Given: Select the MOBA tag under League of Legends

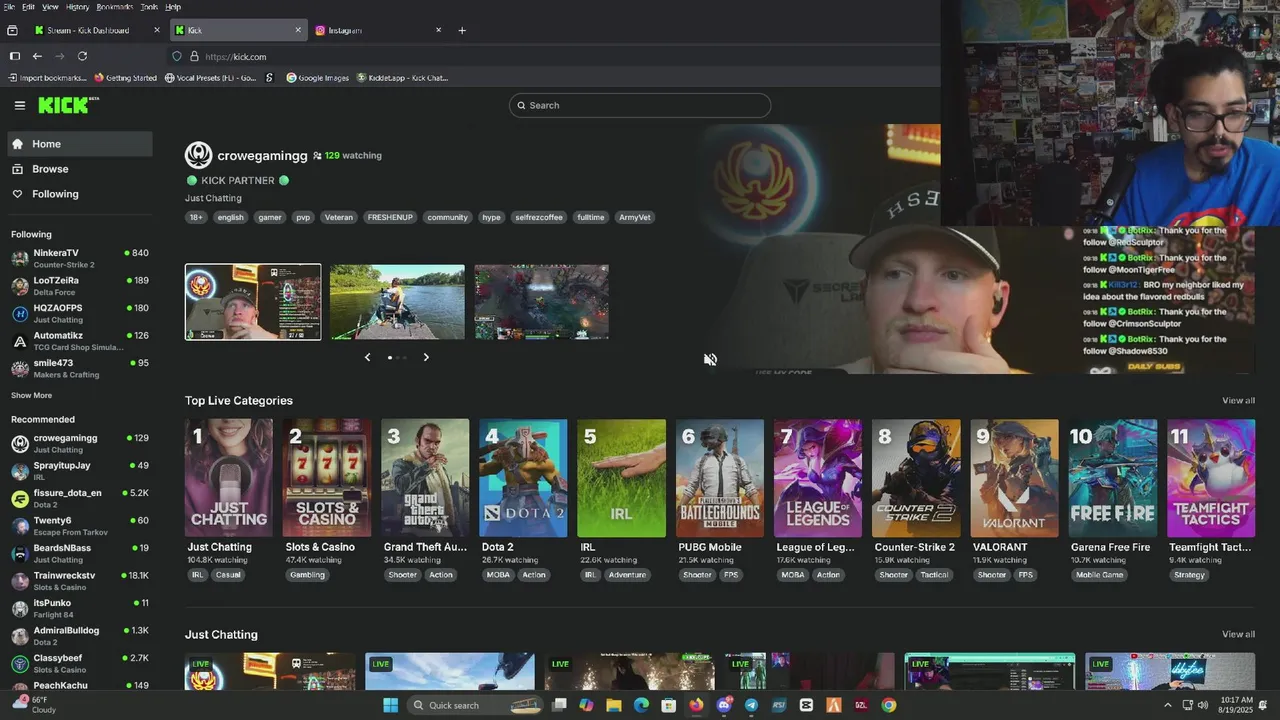Looking at the screenshot, I should (793, 575).
